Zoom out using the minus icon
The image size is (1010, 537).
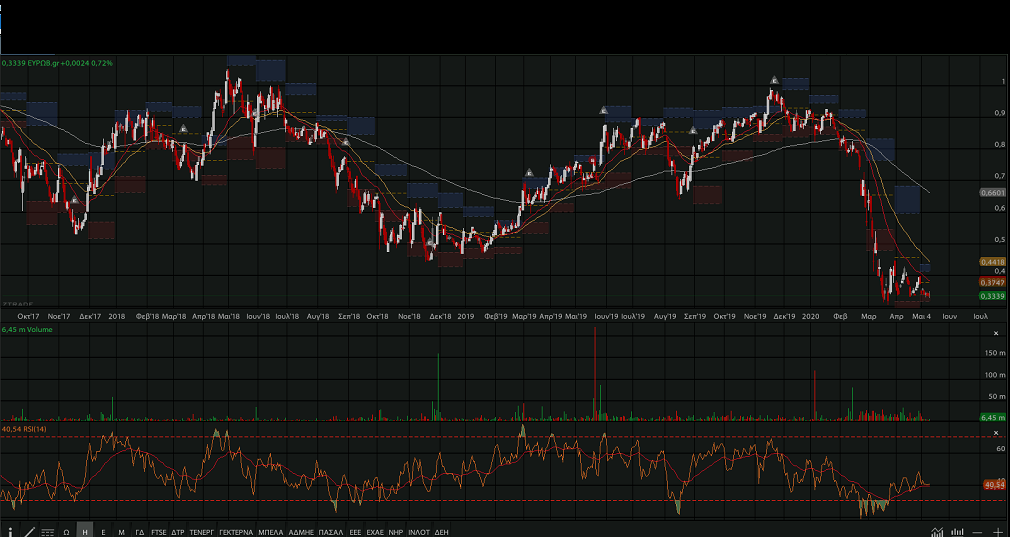978,532
